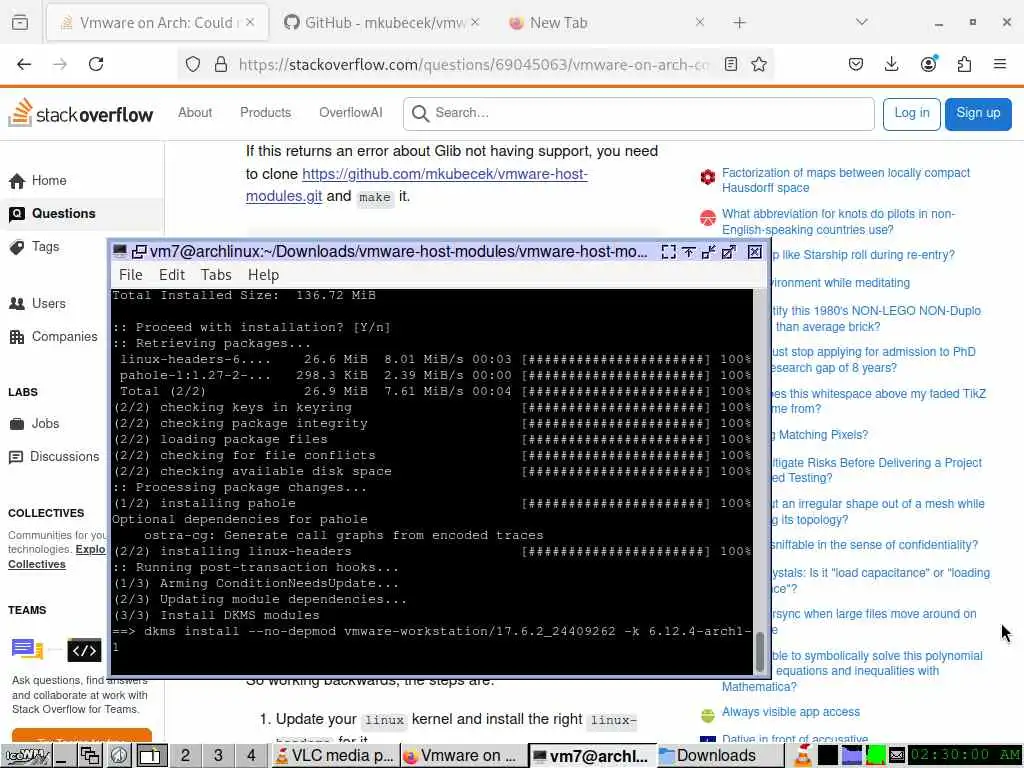Activate VLC media player taskbar entry
This screenshot has width=1024, height=768.
334,756
